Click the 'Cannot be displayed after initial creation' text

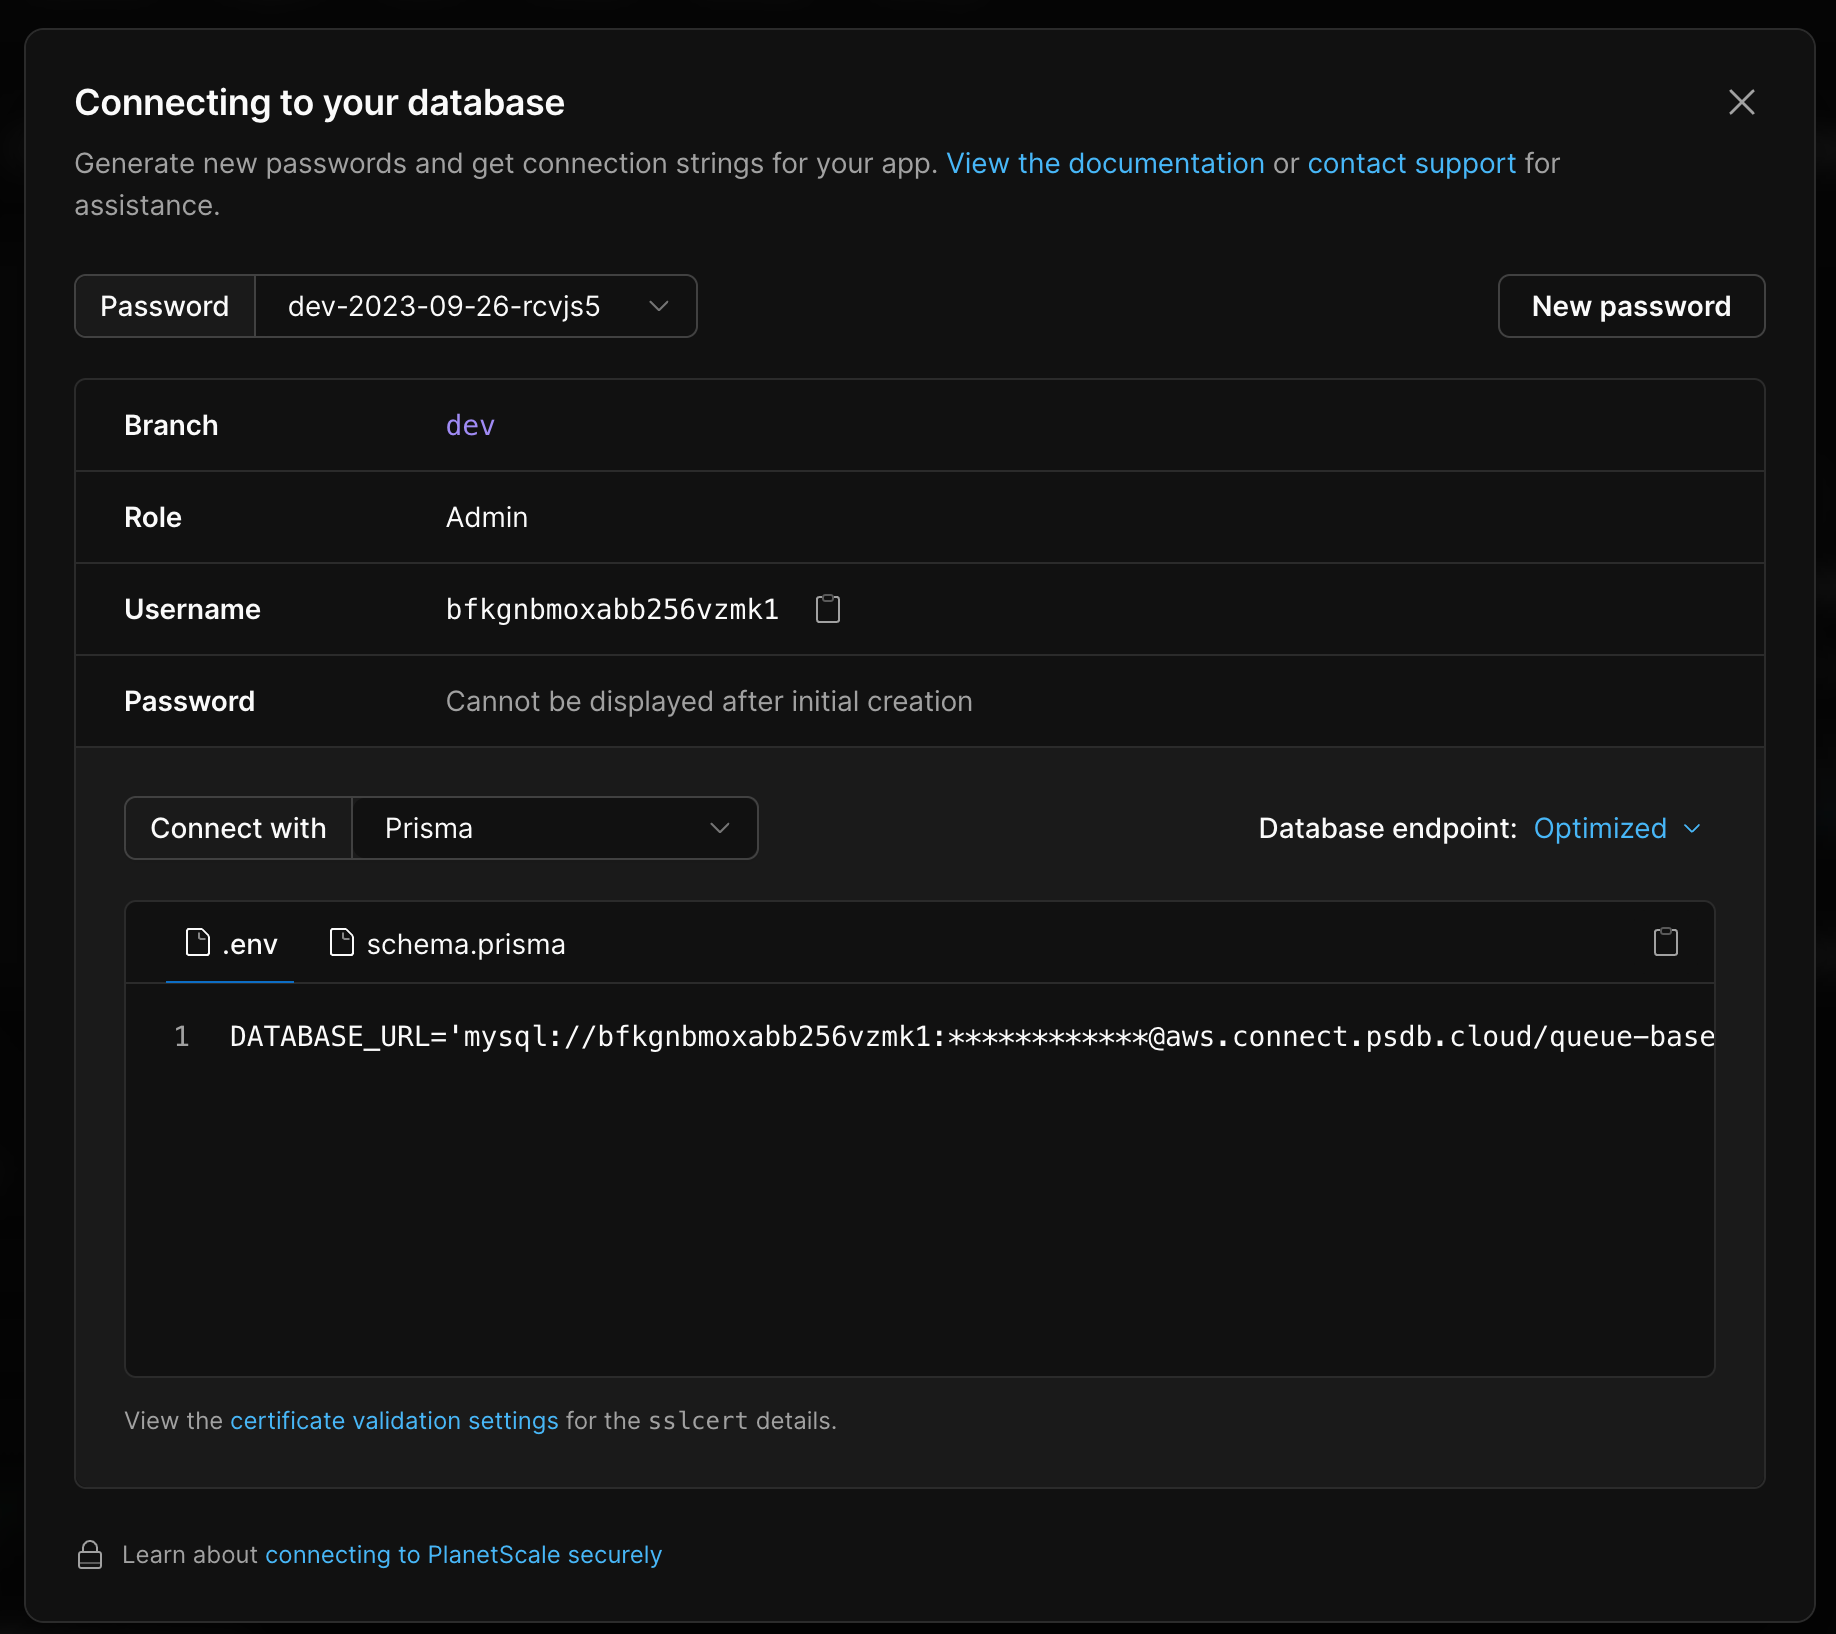[x=709, y=701]
